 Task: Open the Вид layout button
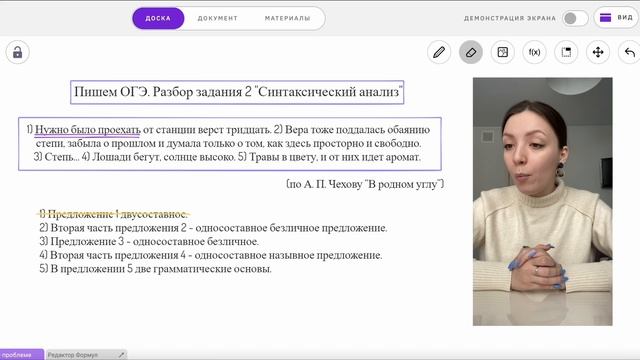tap(616, 18)
